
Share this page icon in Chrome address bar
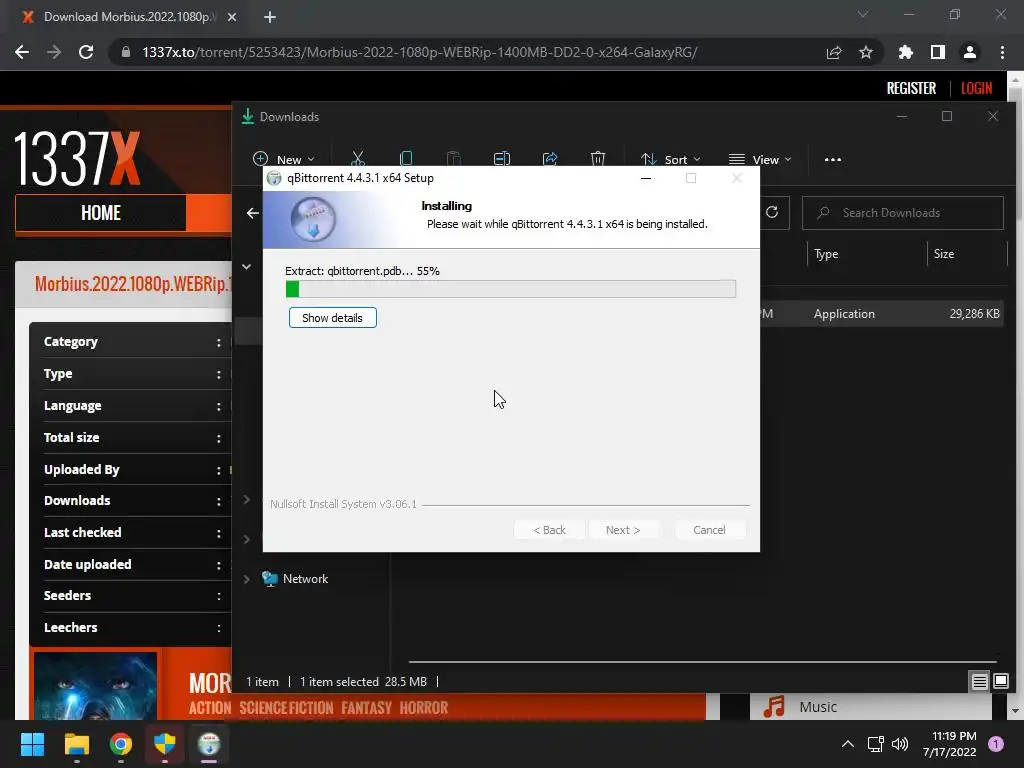pos(833,52)
